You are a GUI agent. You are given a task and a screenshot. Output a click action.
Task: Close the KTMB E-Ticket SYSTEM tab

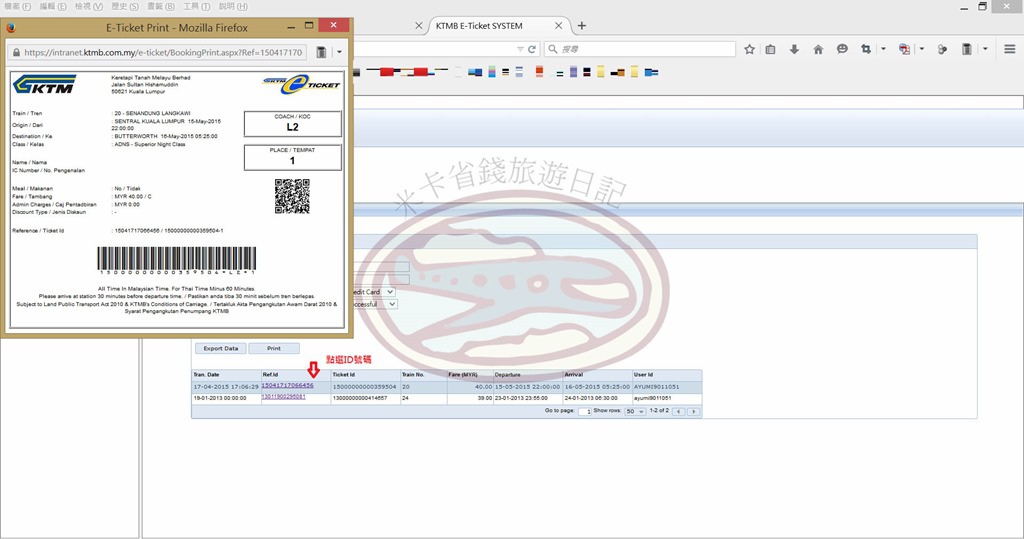coord(558,26)
